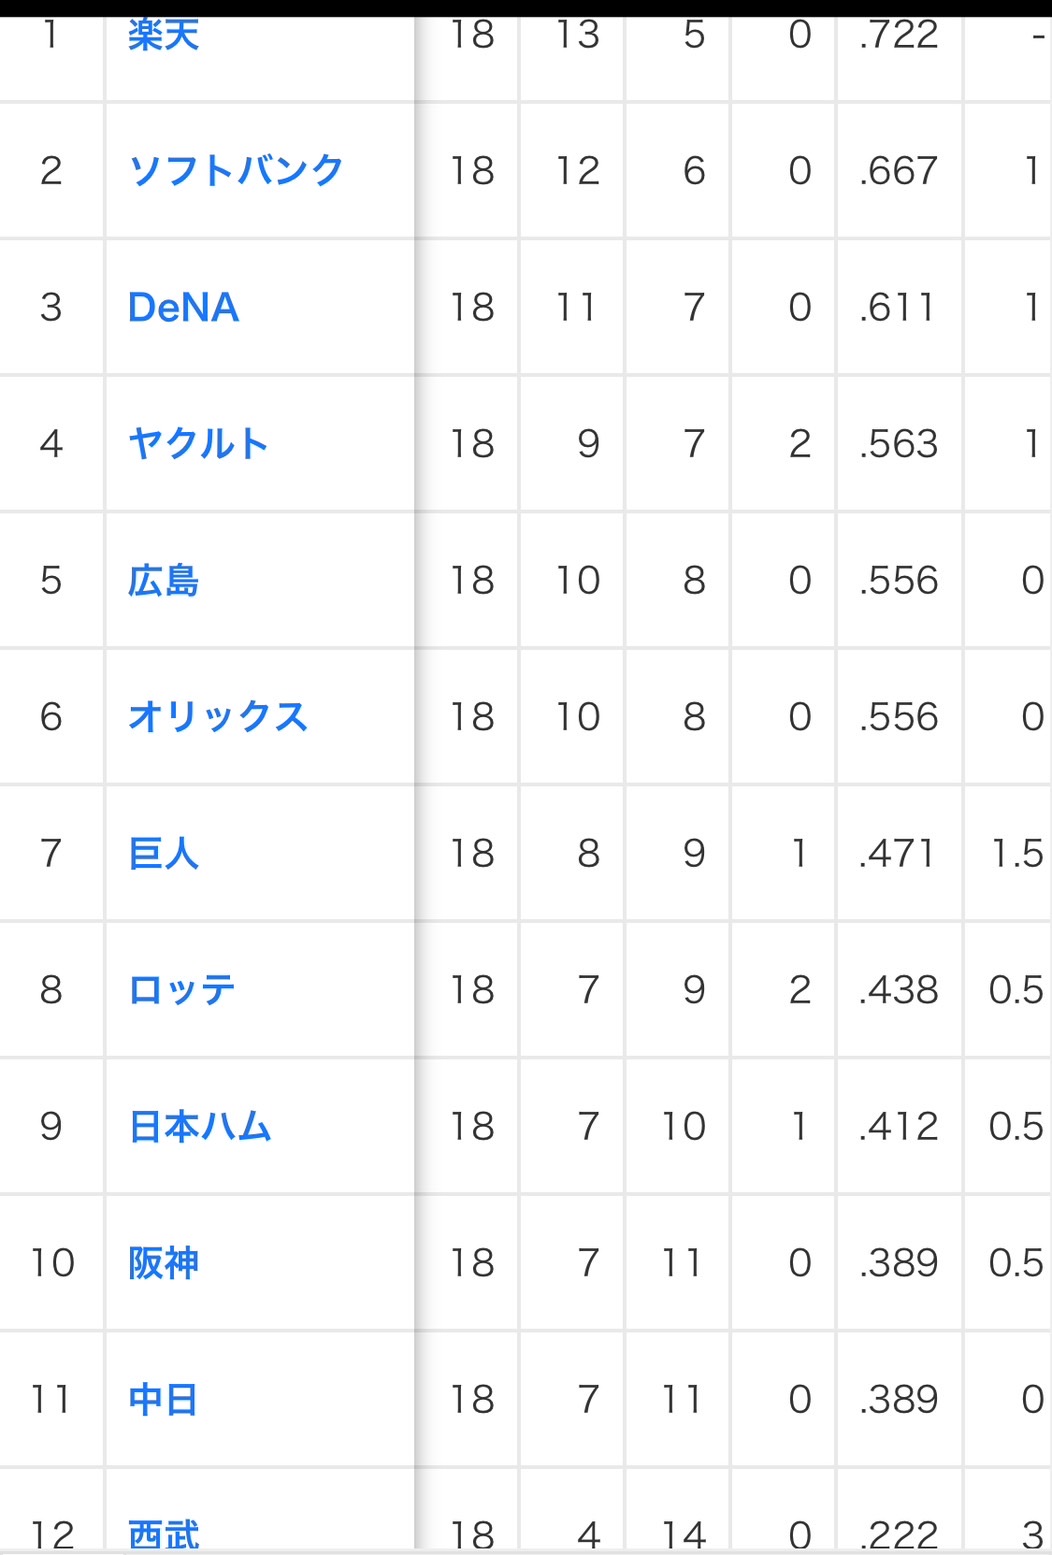Select the .611 winning percentage for DeNA
The image size is (1052, 1555).
click(x=898, y=307)
